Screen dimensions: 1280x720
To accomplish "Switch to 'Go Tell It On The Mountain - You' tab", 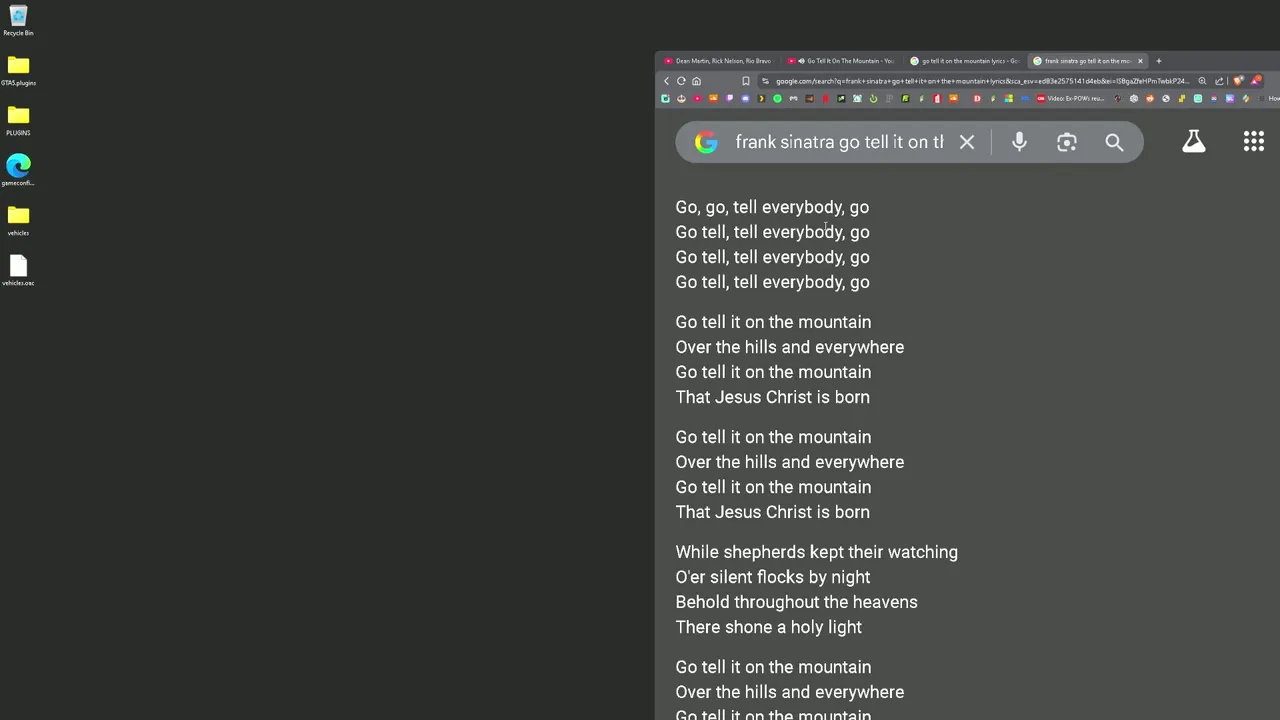I will pos(842,61).
